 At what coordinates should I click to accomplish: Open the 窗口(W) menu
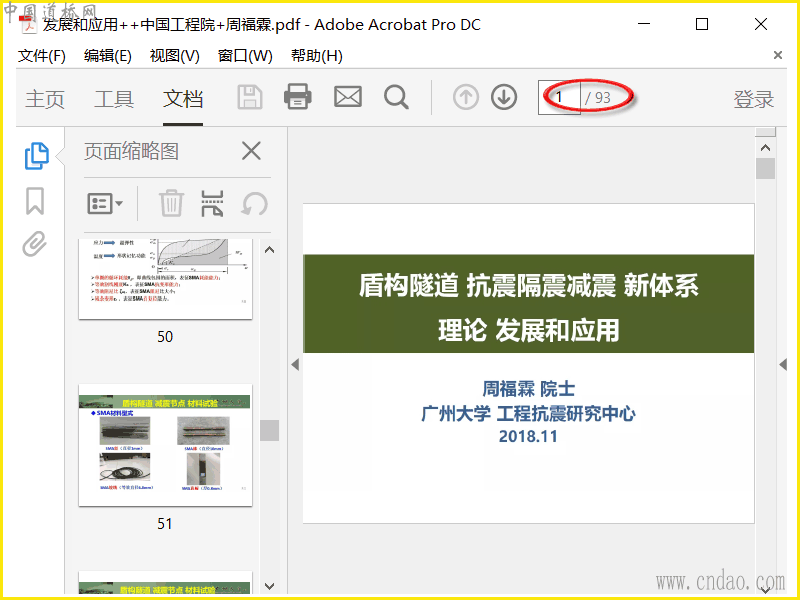(x=245, y=56)
